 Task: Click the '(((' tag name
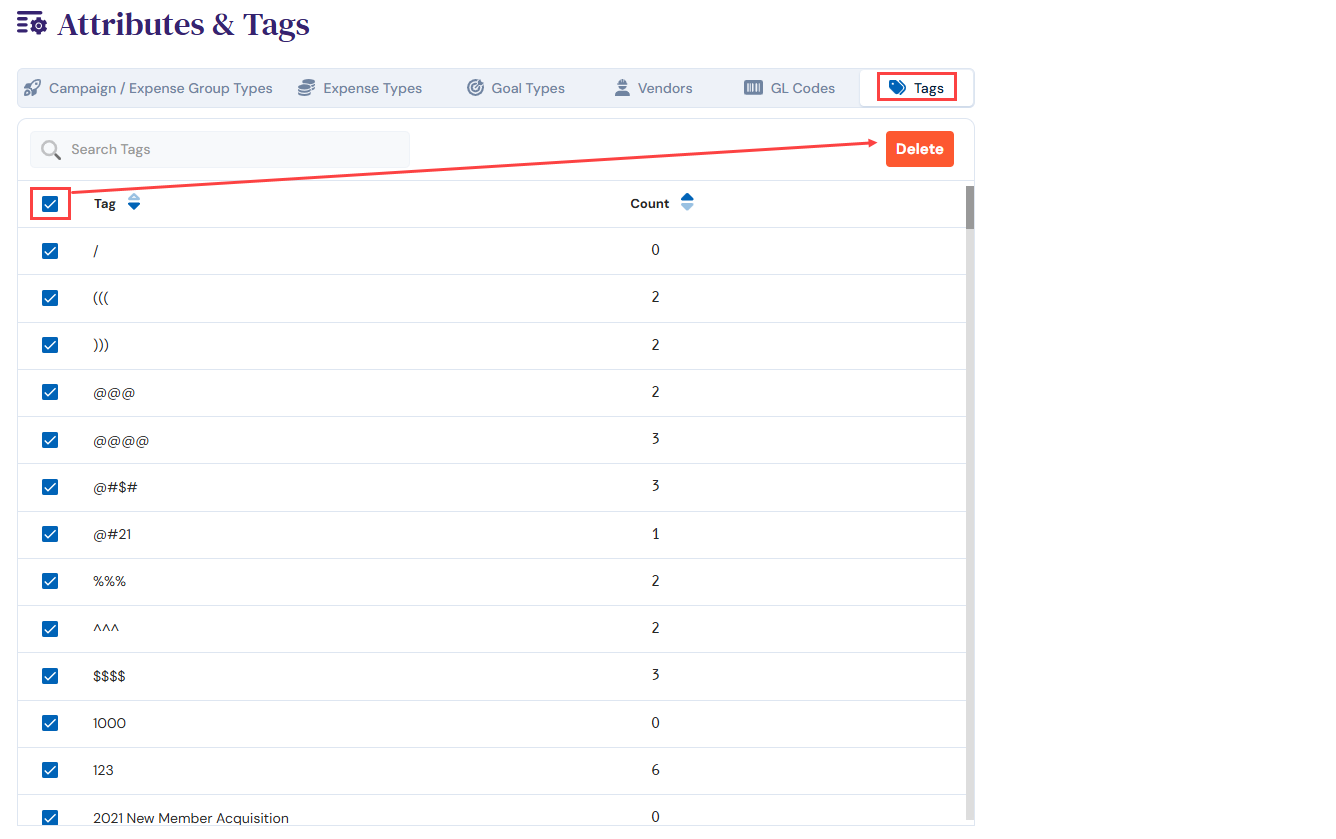tap(101, 298)
